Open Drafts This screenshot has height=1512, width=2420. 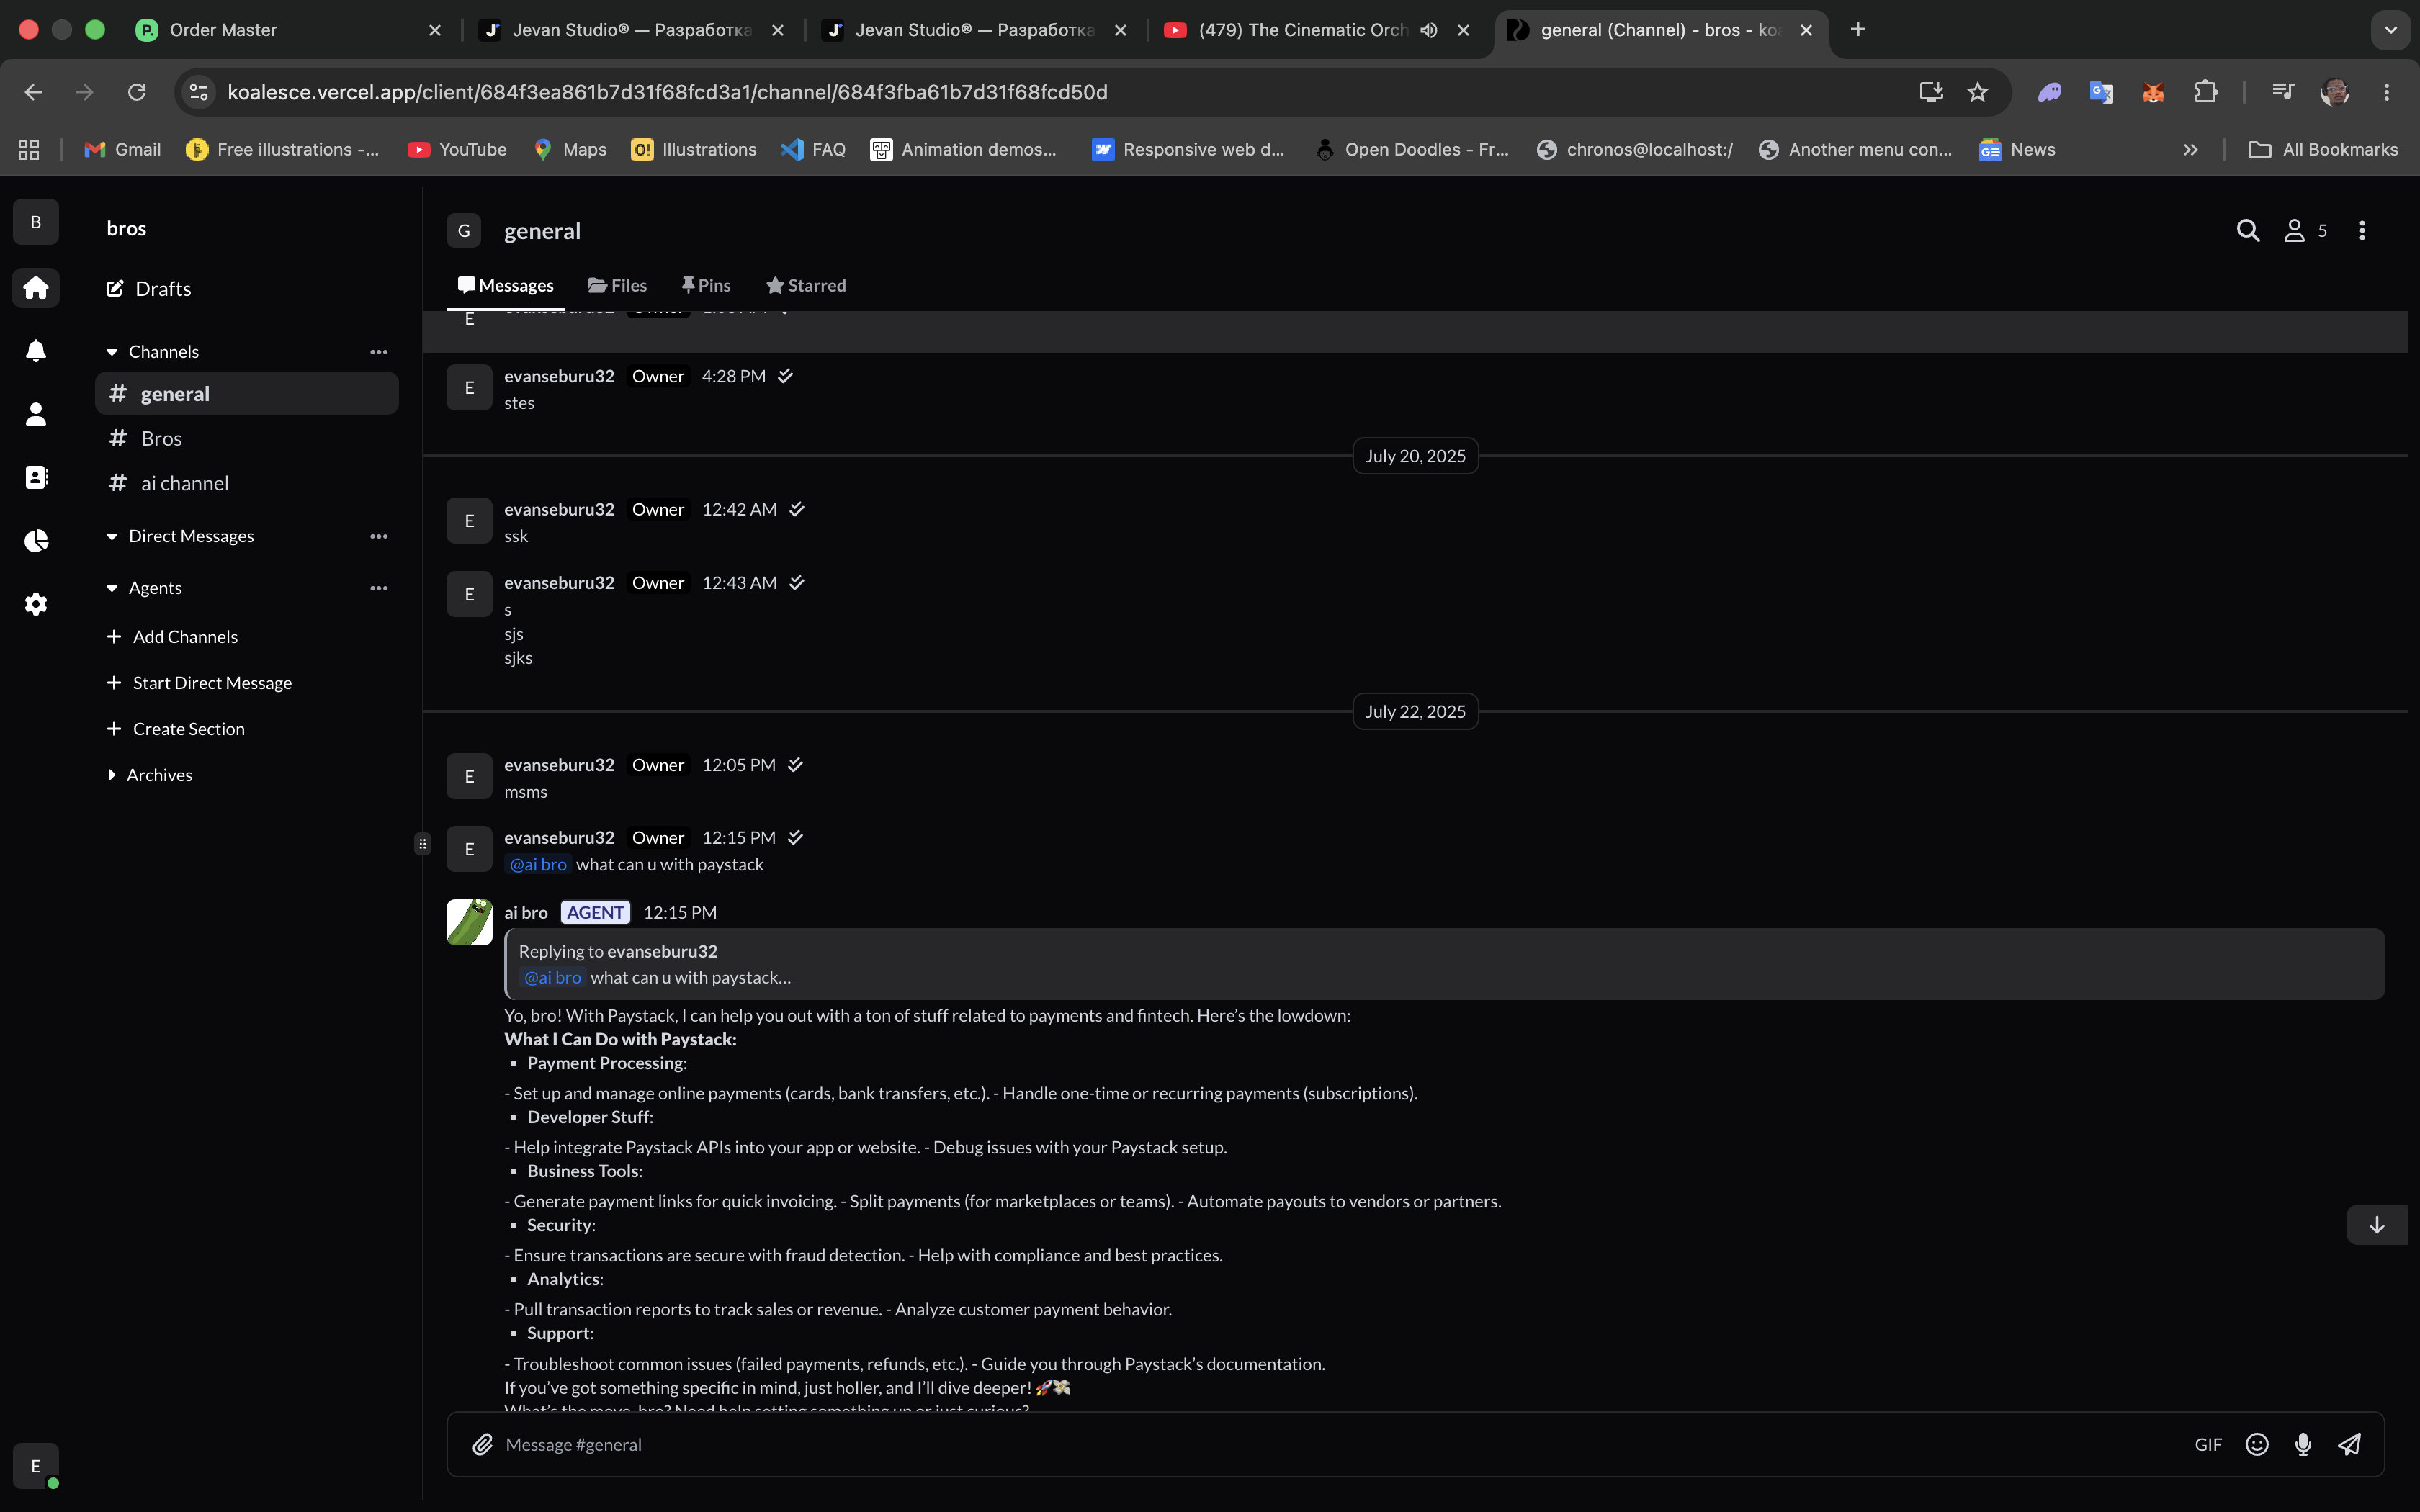(x=149, y=289)
